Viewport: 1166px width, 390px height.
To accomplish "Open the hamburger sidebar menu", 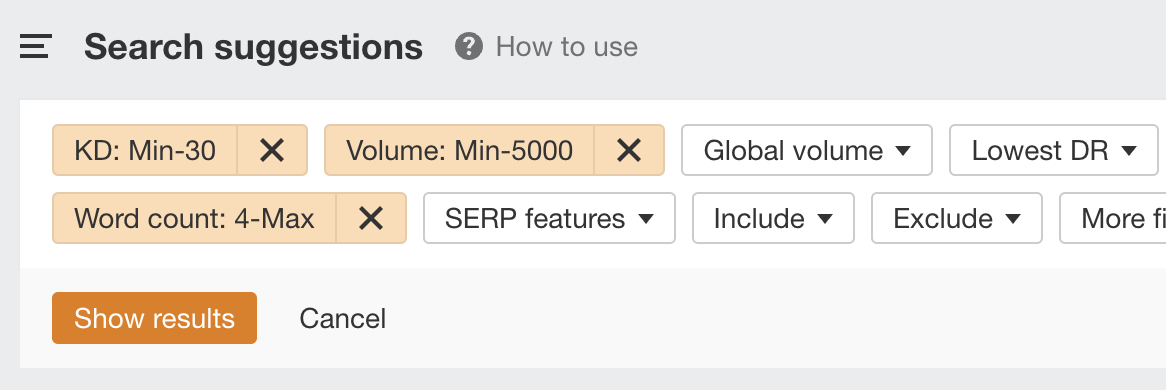I will point(35,46).
